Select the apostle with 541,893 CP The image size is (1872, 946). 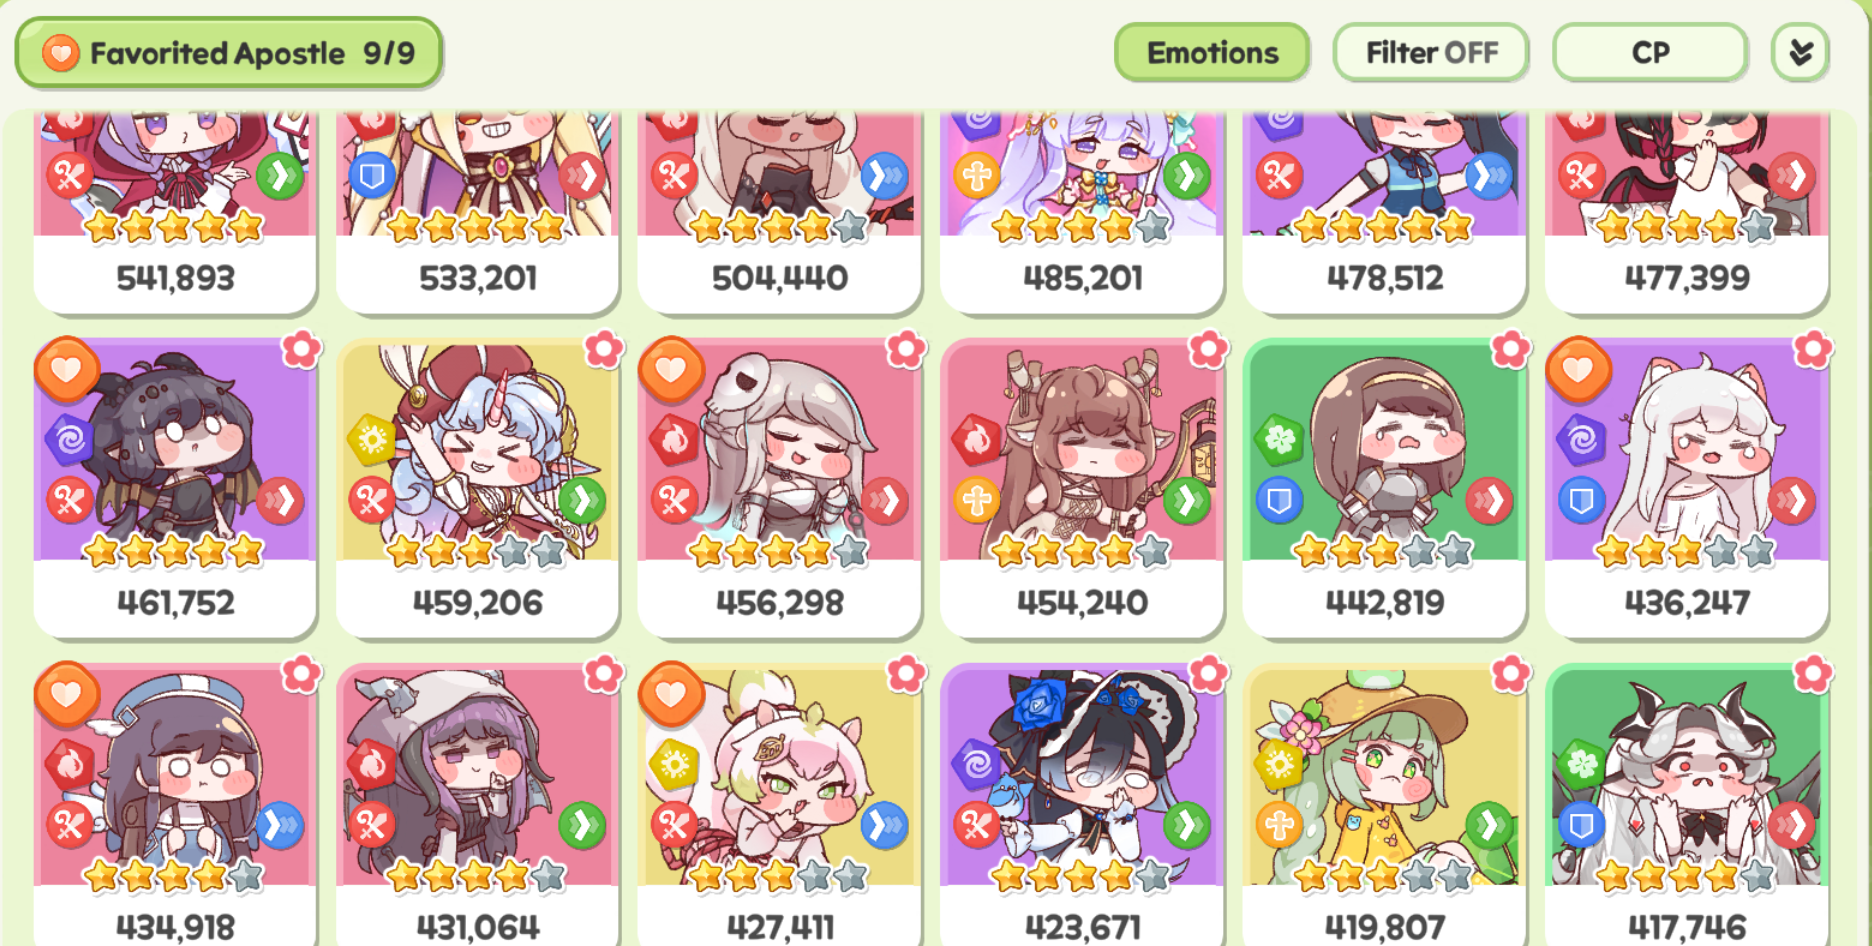(175, 212)
